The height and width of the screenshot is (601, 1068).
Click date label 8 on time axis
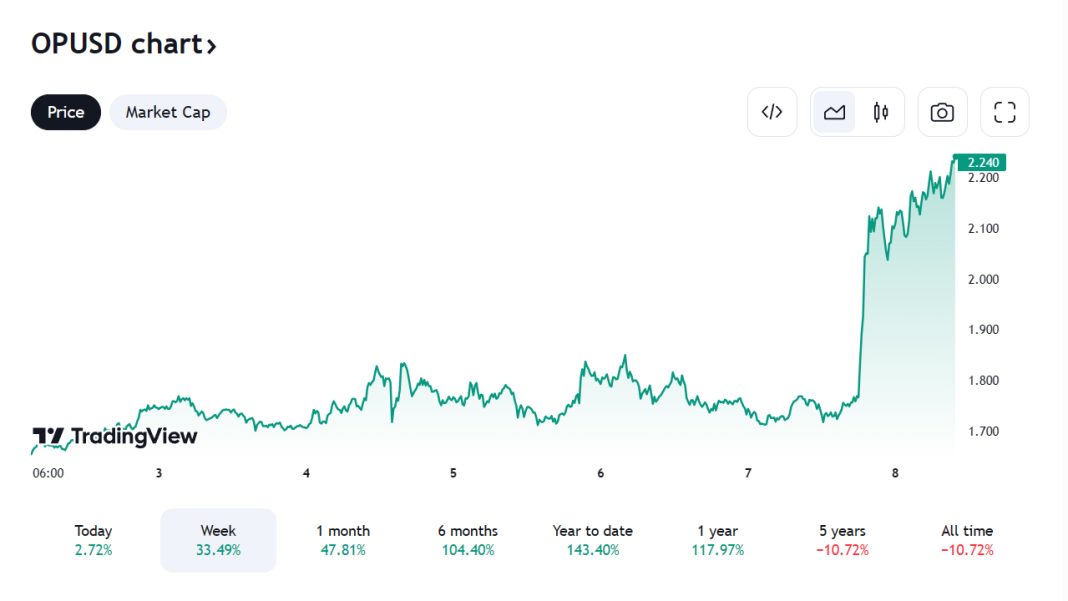click(896, 473)
